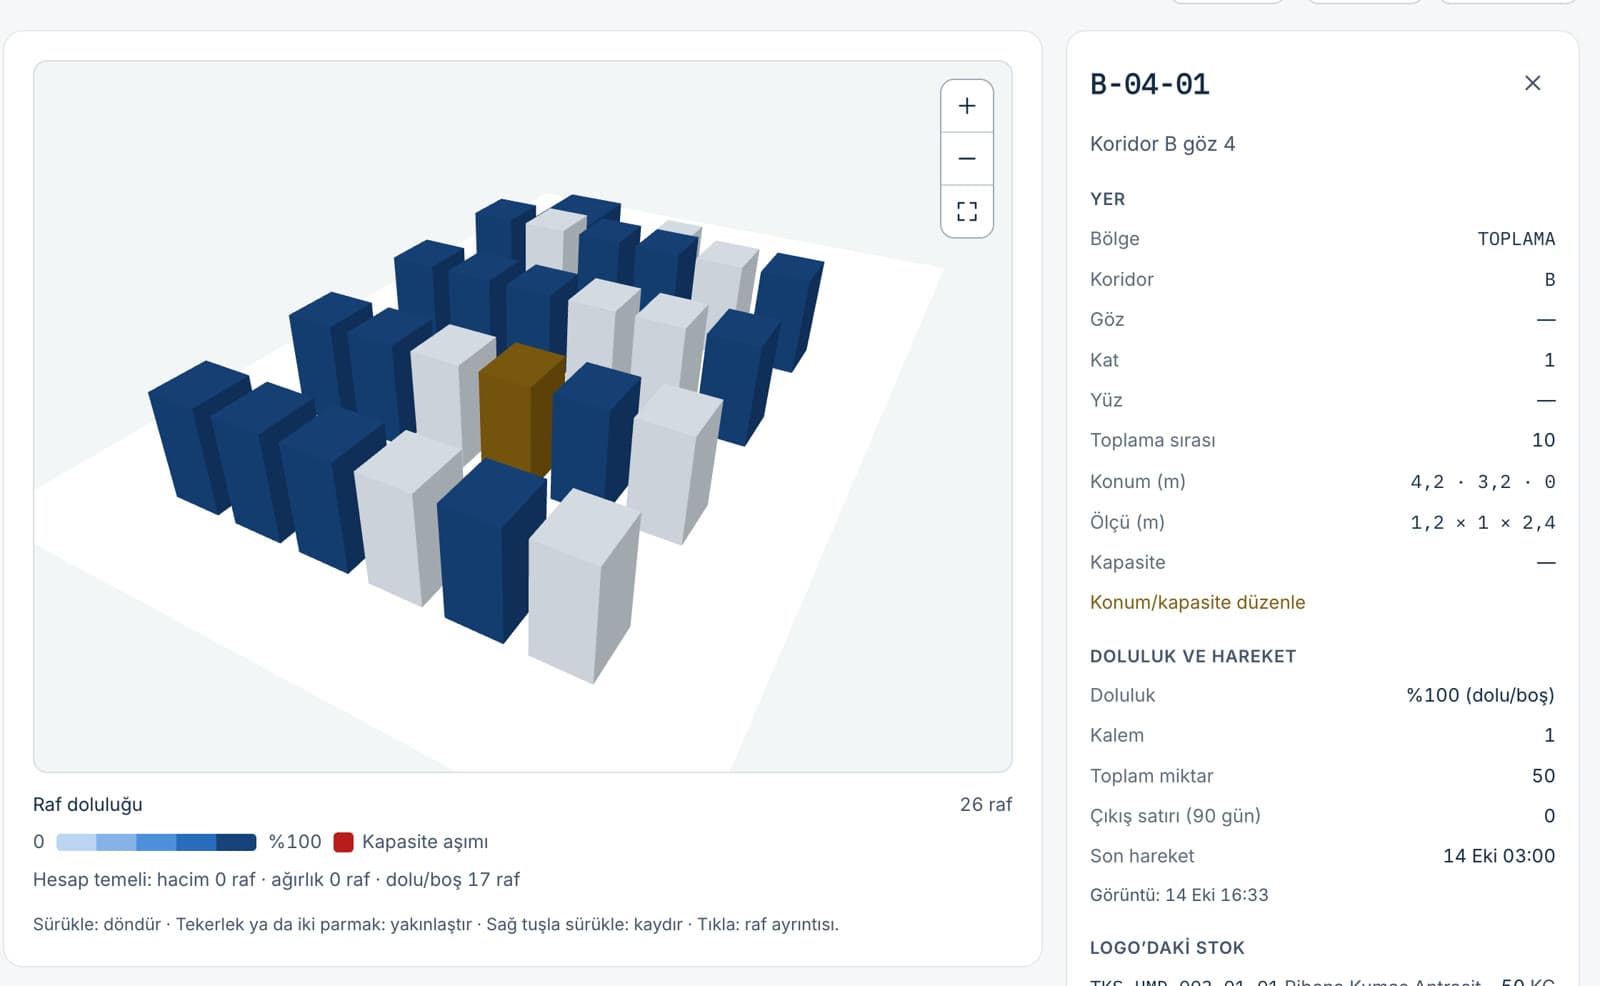
Task: Close the B-04-01 detail panel
Action: [1532, 83]
